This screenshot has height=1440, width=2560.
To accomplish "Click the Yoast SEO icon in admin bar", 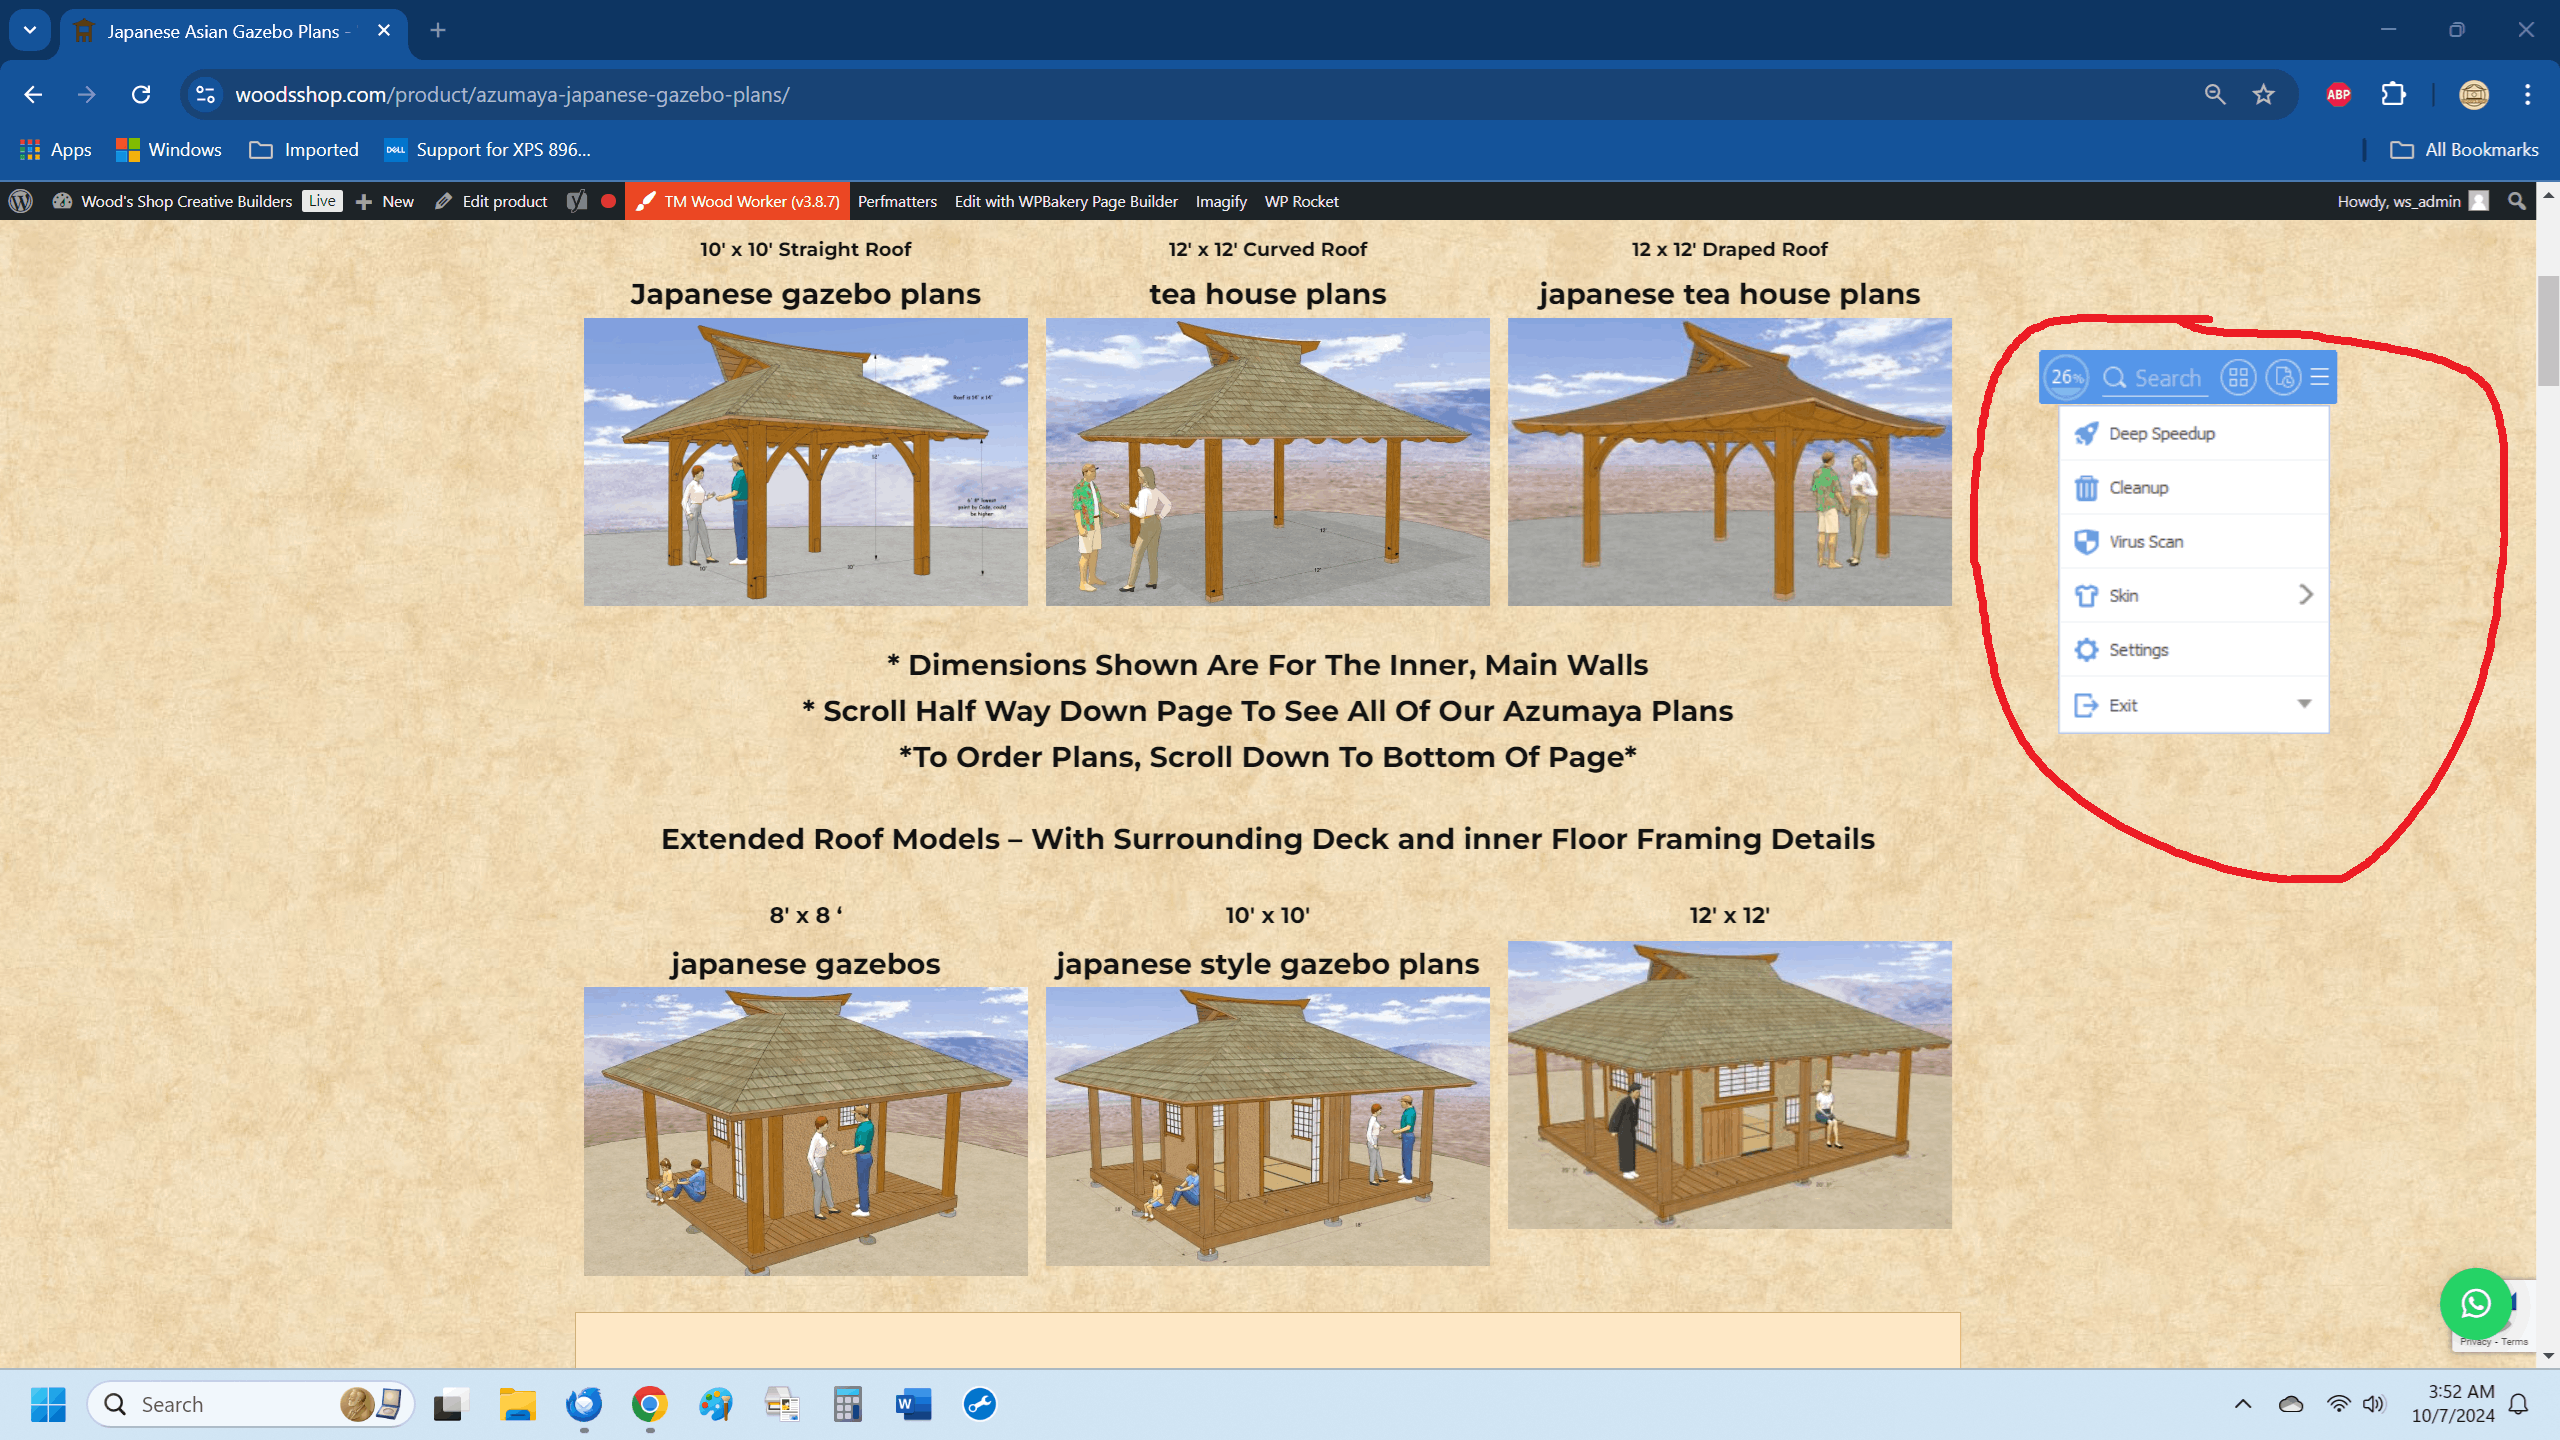I will point(577,201).
